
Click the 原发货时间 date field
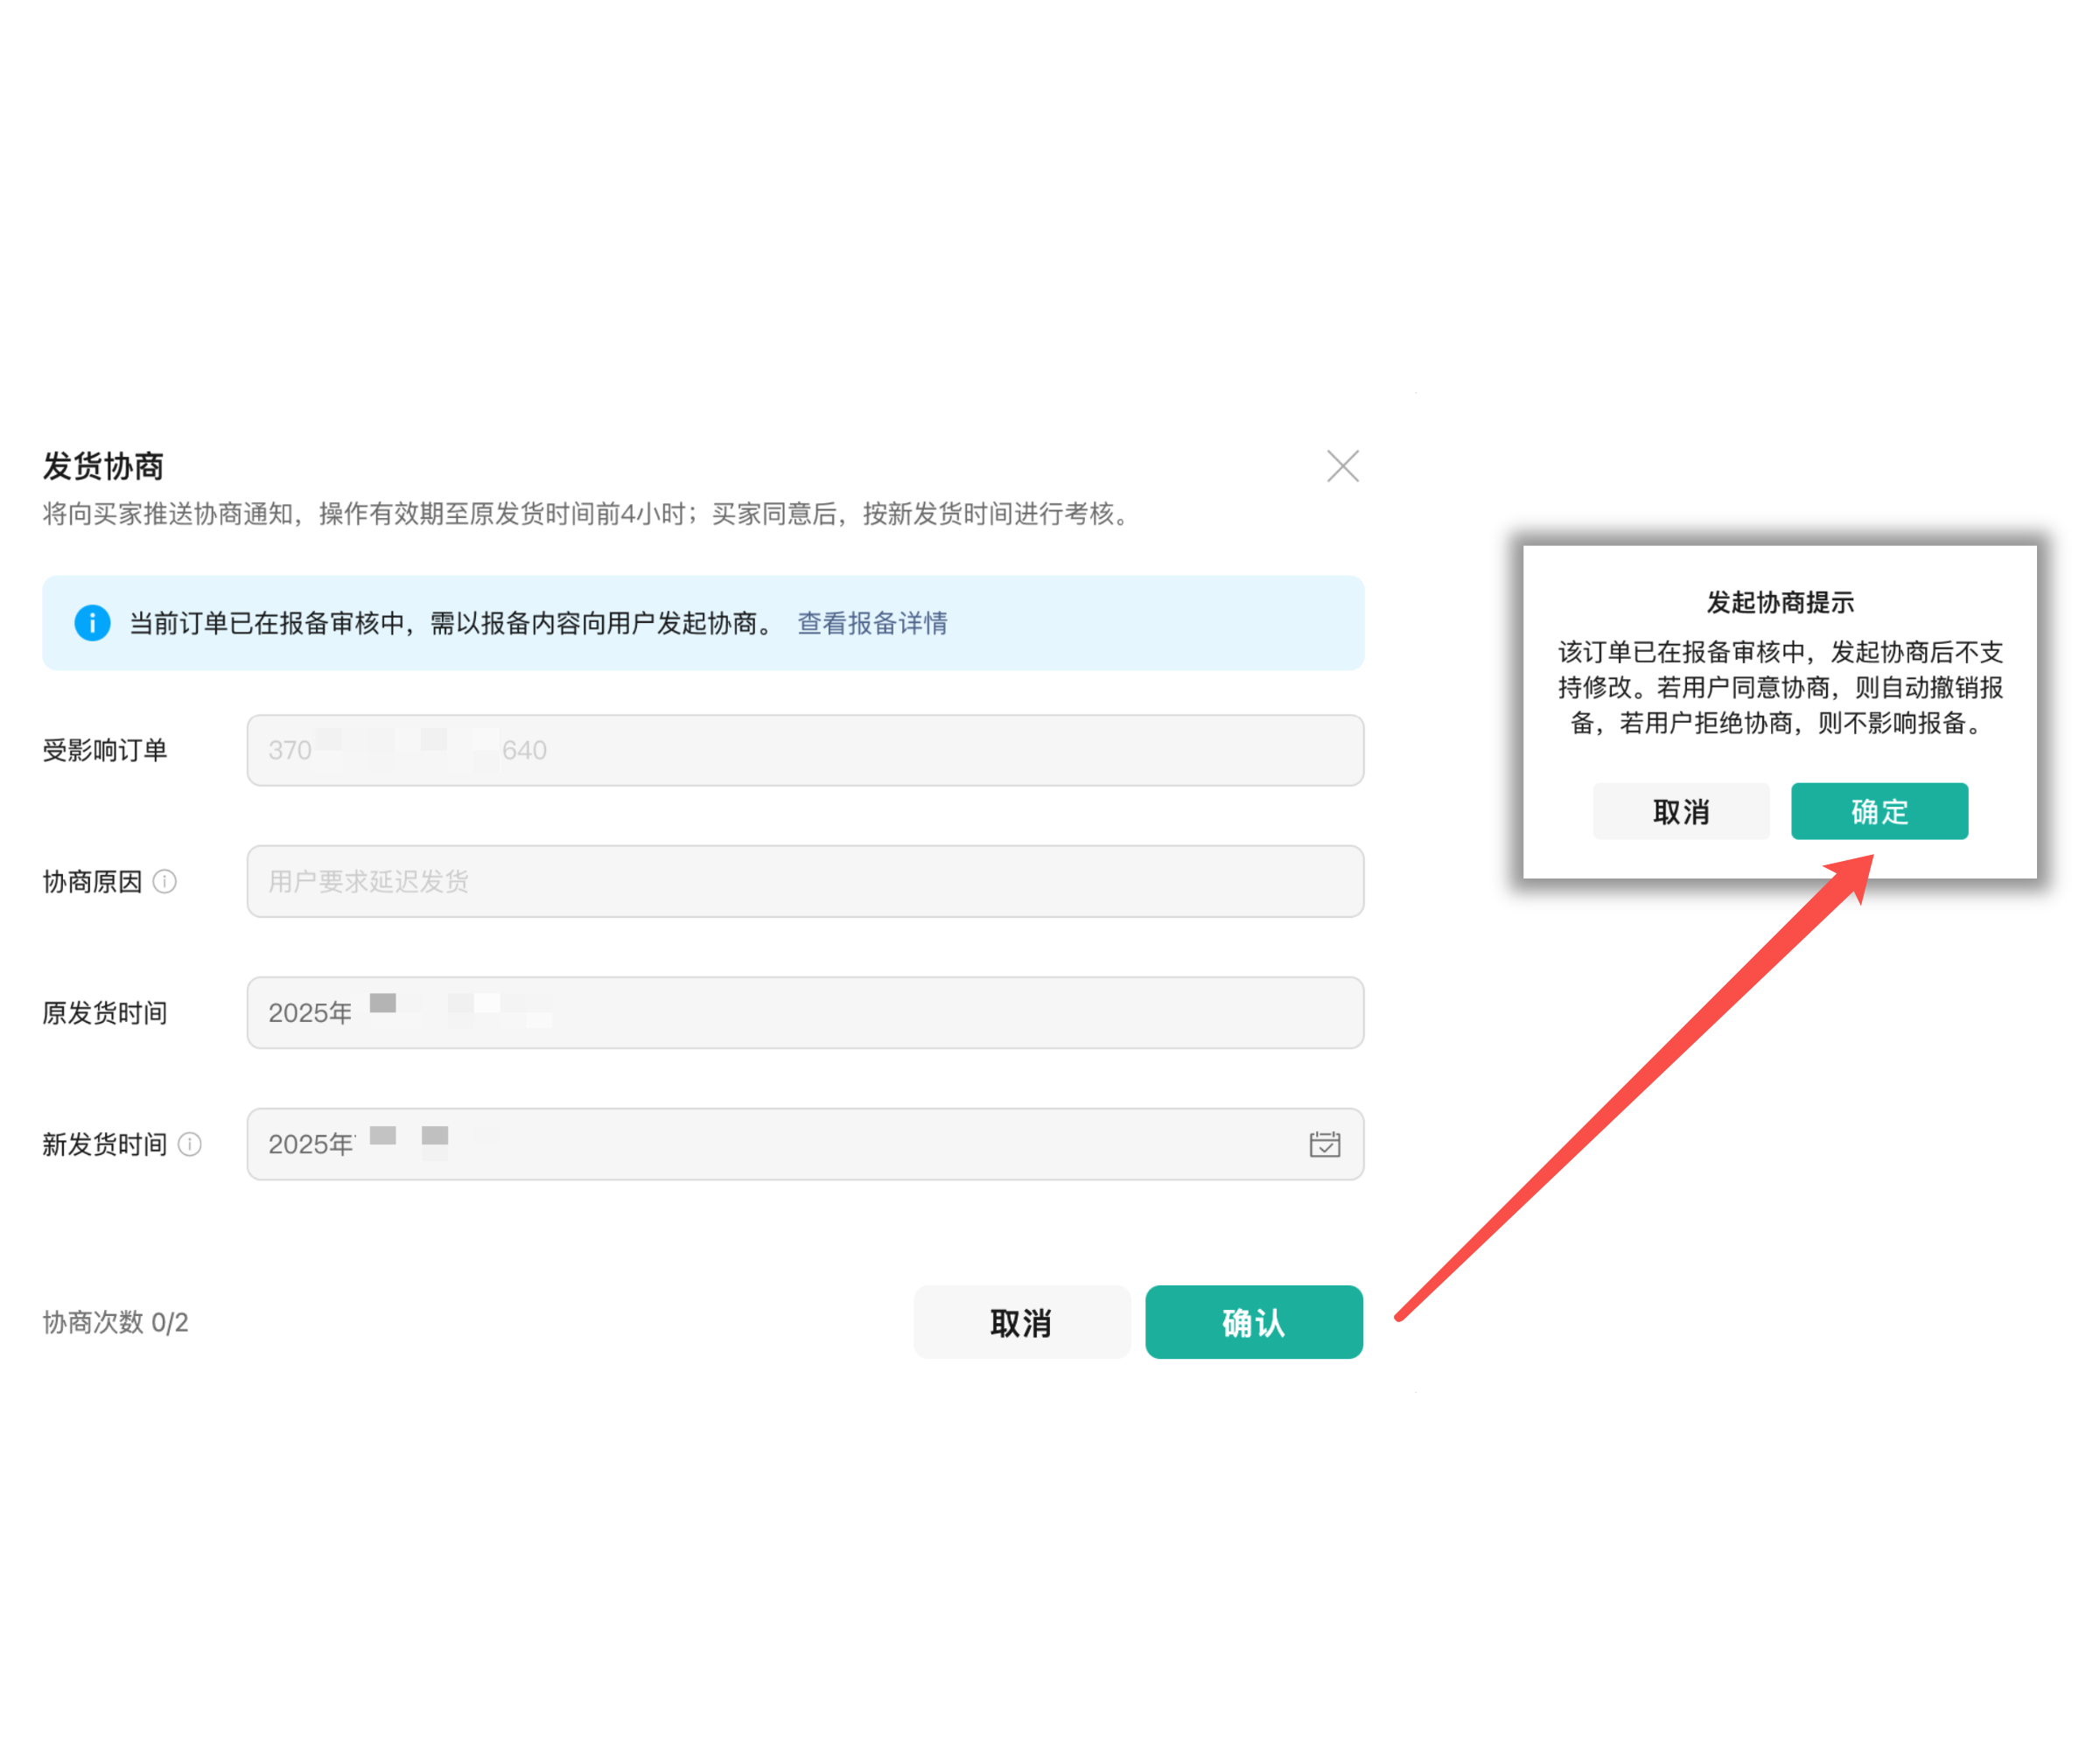coord(804,1012)
